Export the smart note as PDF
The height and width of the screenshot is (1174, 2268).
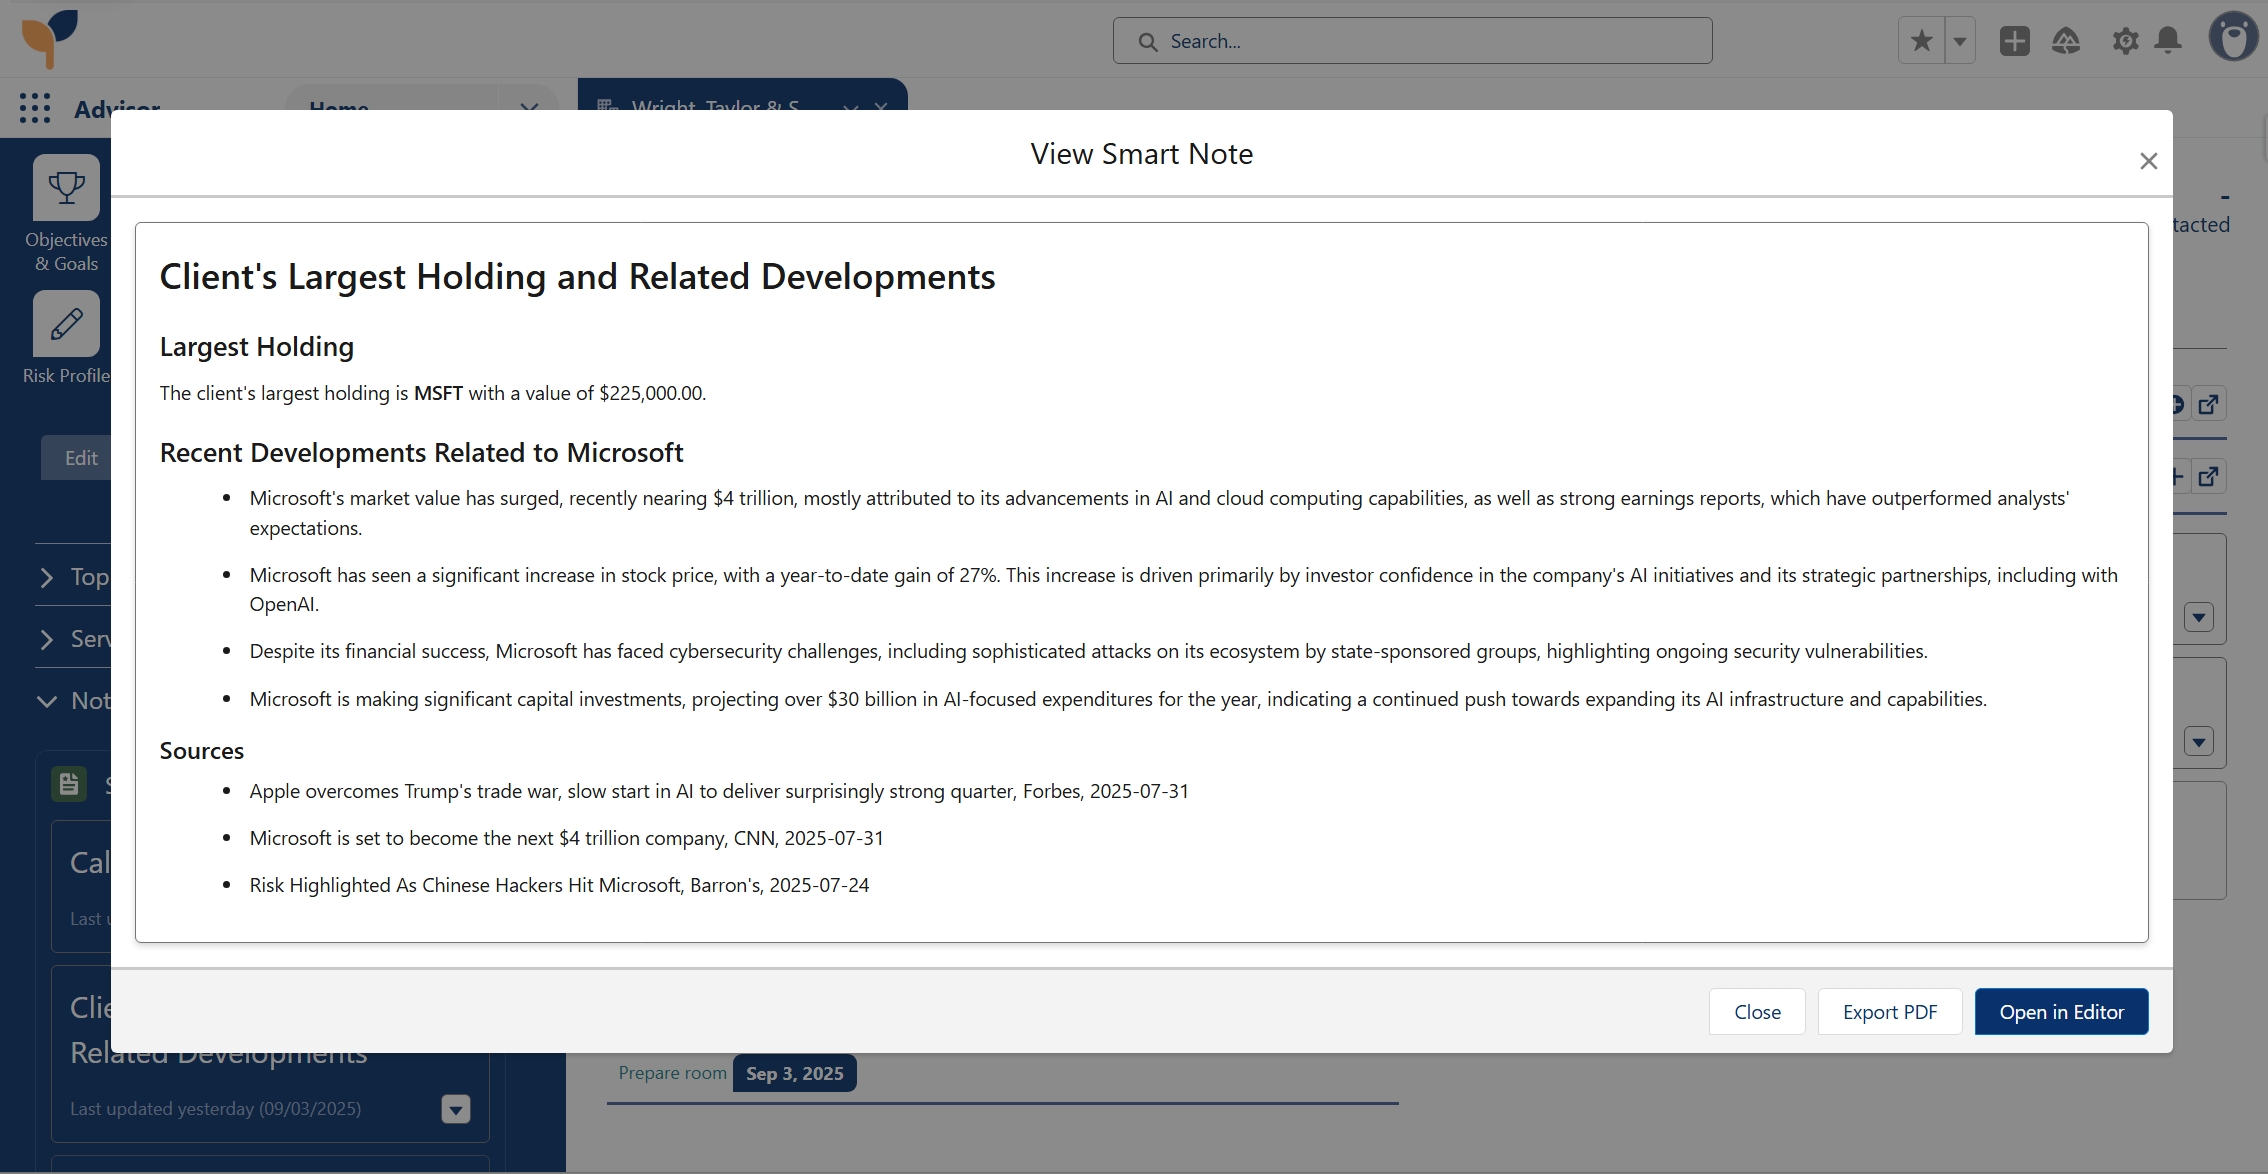1890,1012
